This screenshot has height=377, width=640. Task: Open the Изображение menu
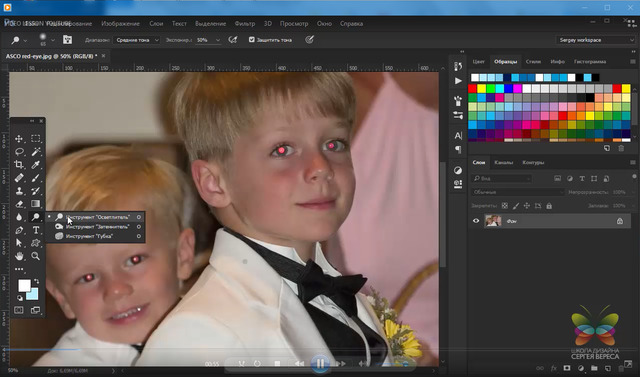tap(120, 24)
